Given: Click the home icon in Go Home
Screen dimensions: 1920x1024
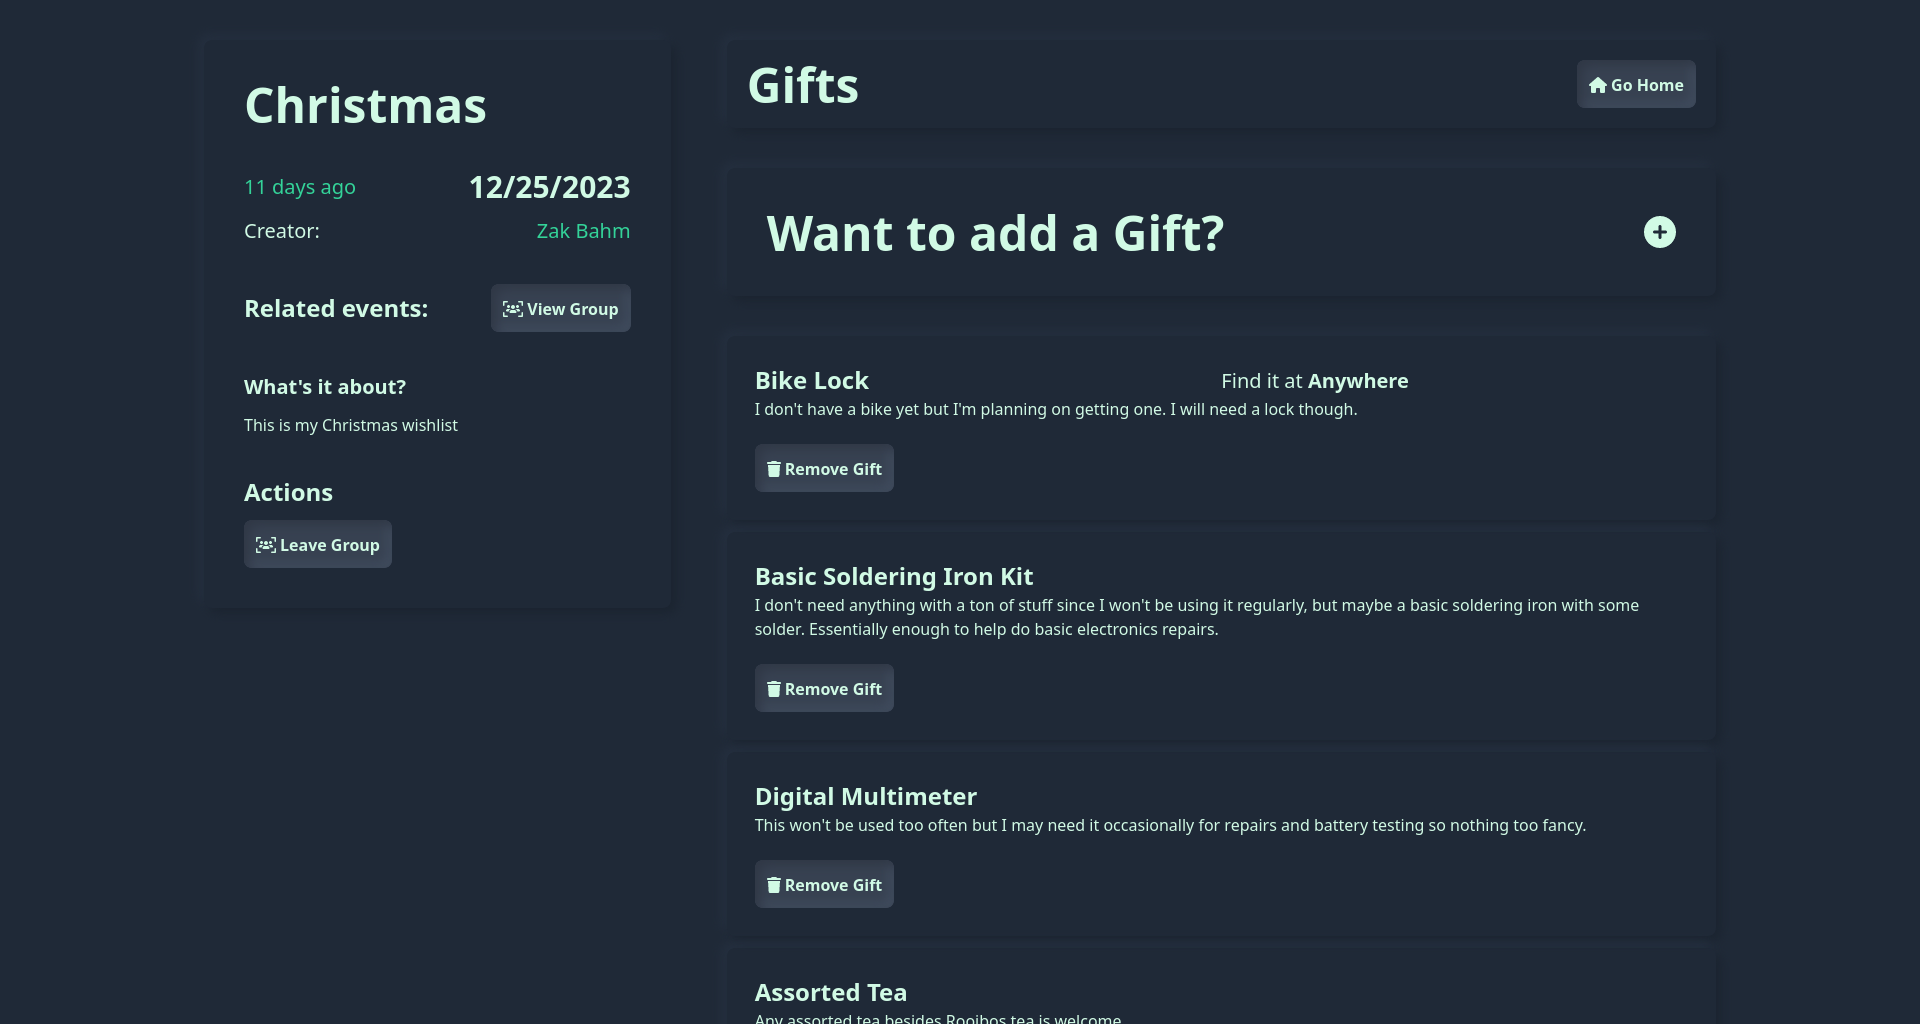Looking at the screenshot, I should [x=1598, y=85].
